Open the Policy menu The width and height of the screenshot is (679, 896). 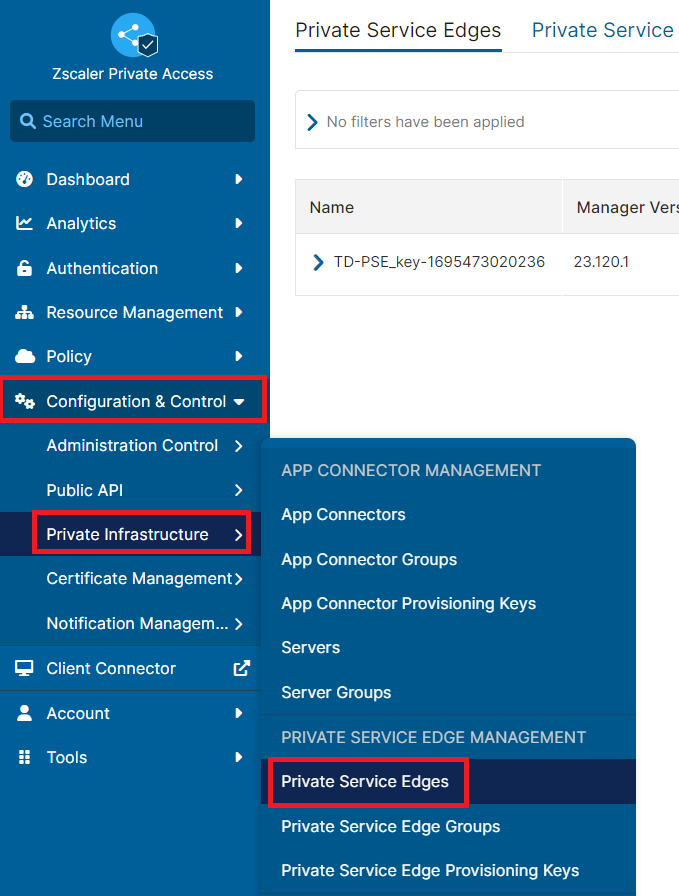click(132, 356)
